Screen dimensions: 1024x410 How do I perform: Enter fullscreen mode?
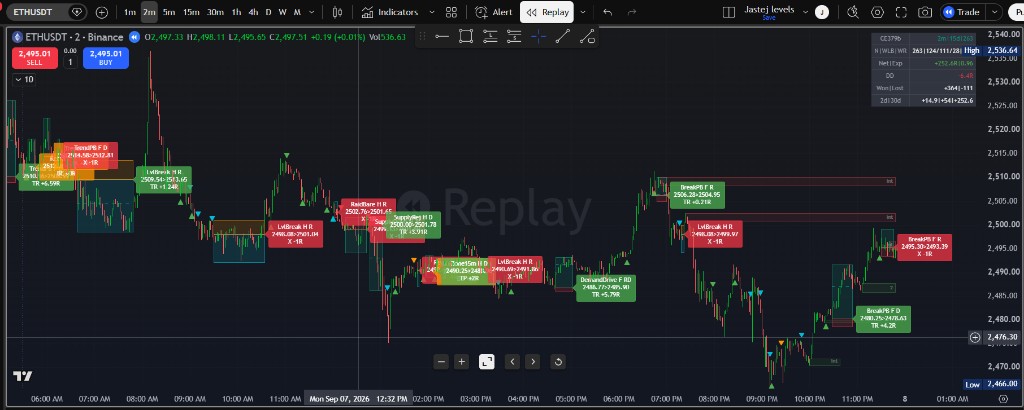[901, 12]
